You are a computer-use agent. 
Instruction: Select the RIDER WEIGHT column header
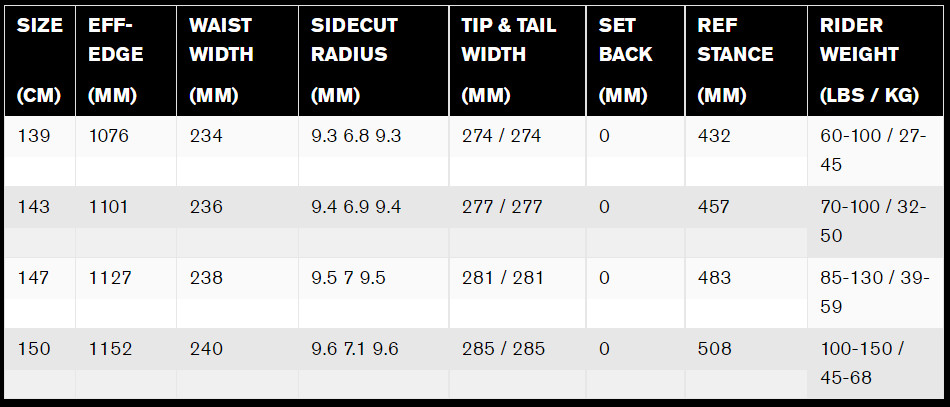pyautogui.click(x=876, y=61)
